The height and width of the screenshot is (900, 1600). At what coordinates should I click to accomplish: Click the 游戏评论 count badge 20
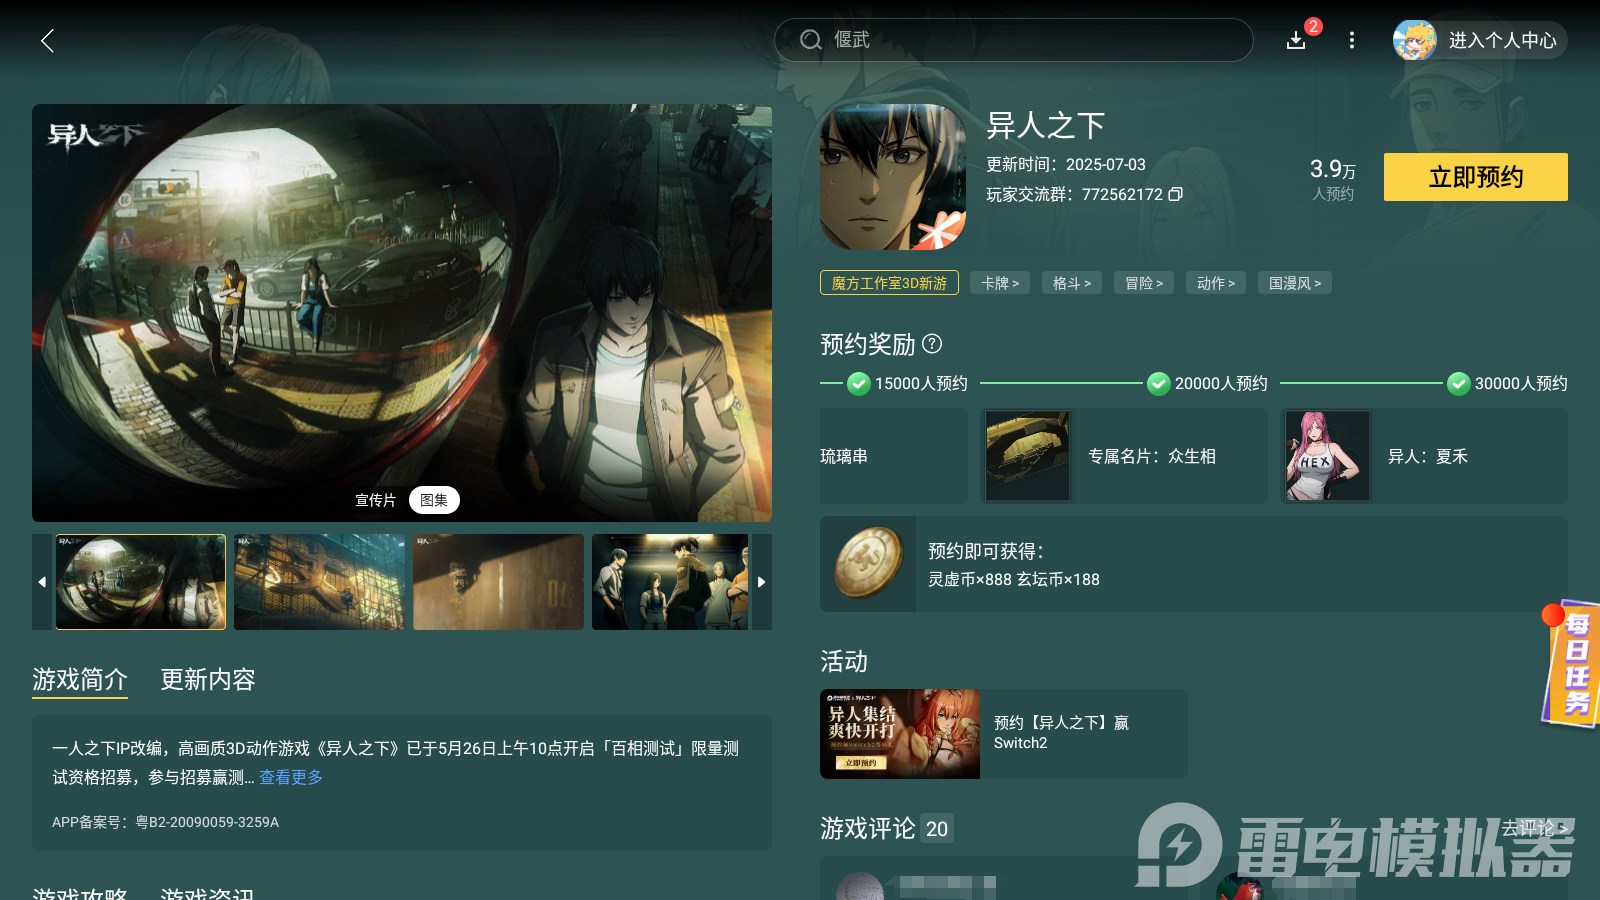[937, 829]
